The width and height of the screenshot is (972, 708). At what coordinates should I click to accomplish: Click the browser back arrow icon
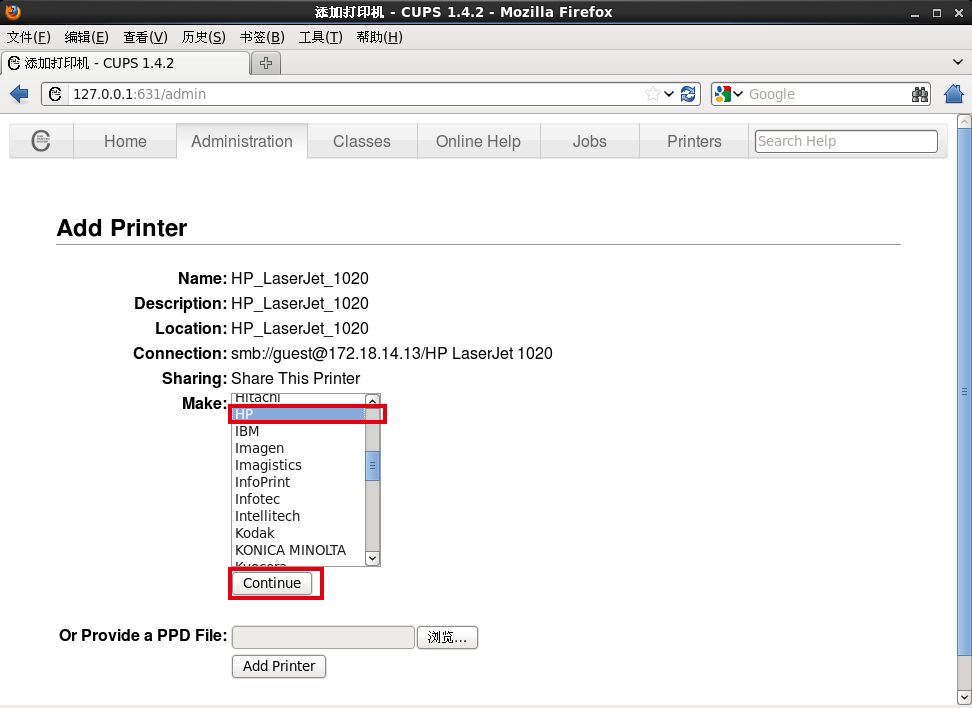[19, 94]
